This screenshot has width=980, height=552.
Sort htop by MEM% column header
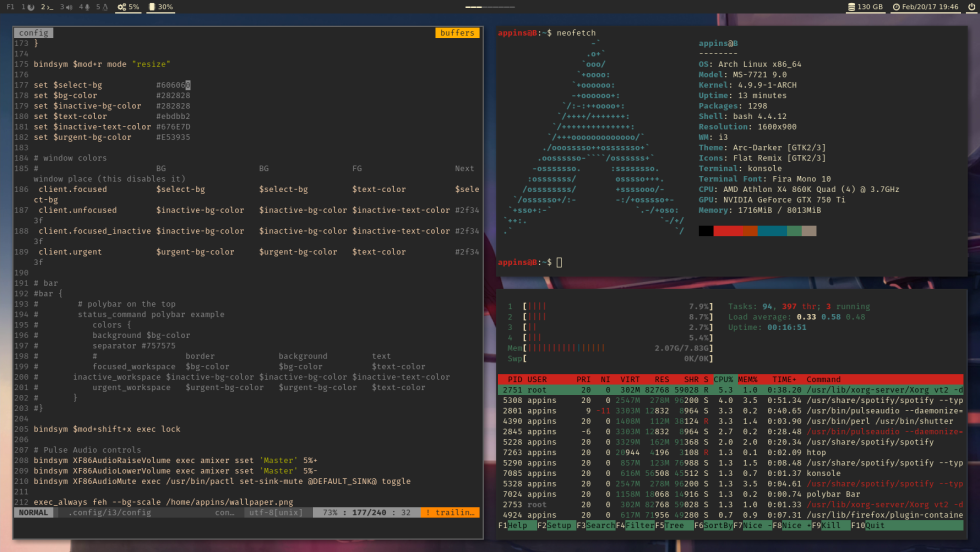coord(748,379)
